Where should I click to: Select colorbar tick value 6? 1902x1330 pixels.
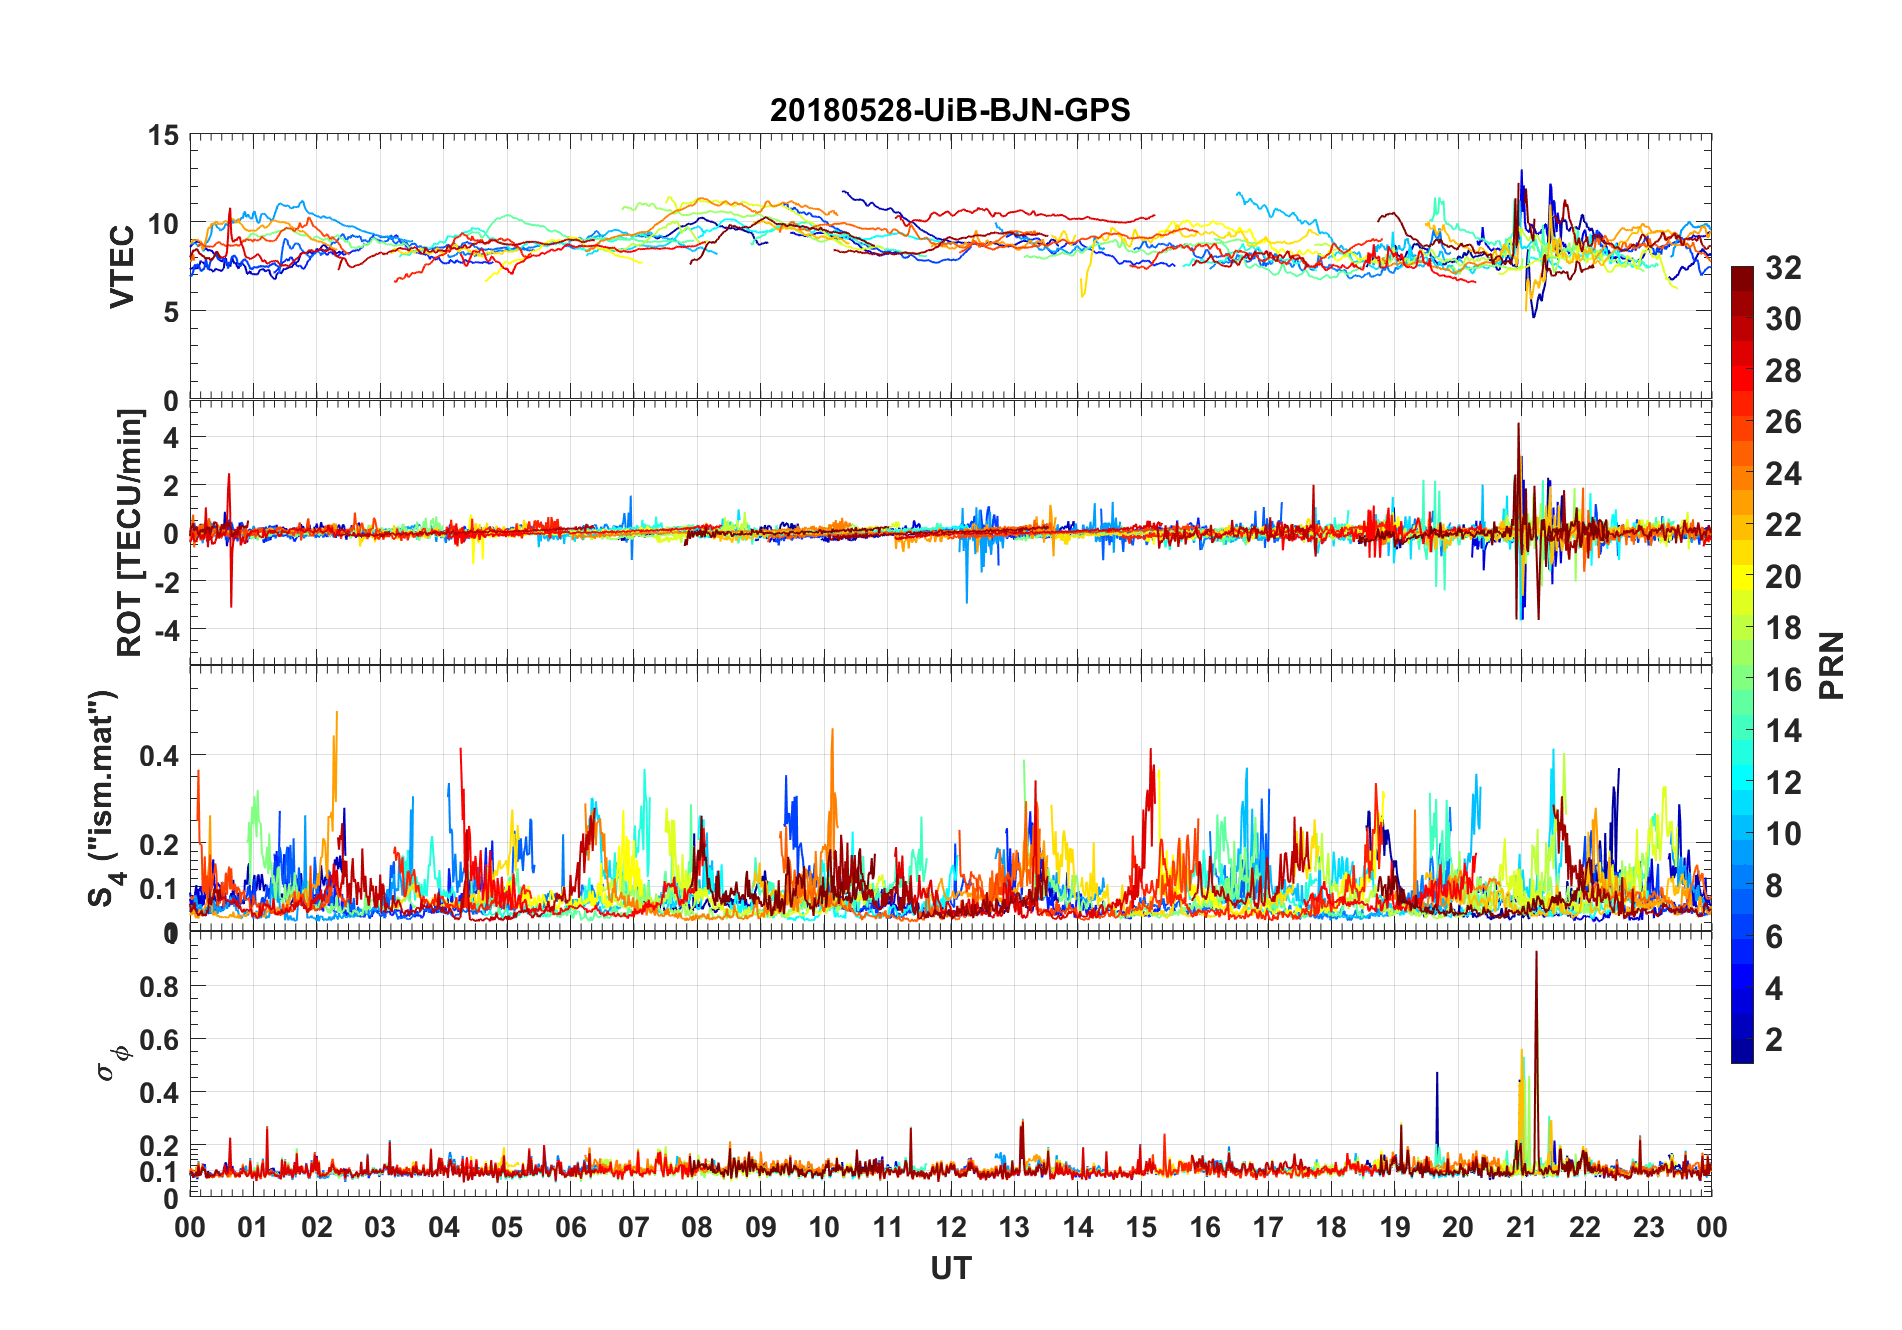click(1774, 936)
